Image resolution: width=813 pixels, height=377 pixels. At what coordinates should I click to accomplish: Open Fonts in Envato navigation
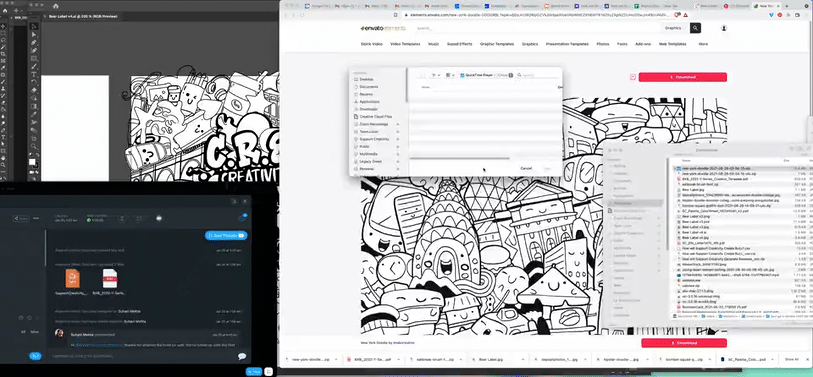point(622,44)
